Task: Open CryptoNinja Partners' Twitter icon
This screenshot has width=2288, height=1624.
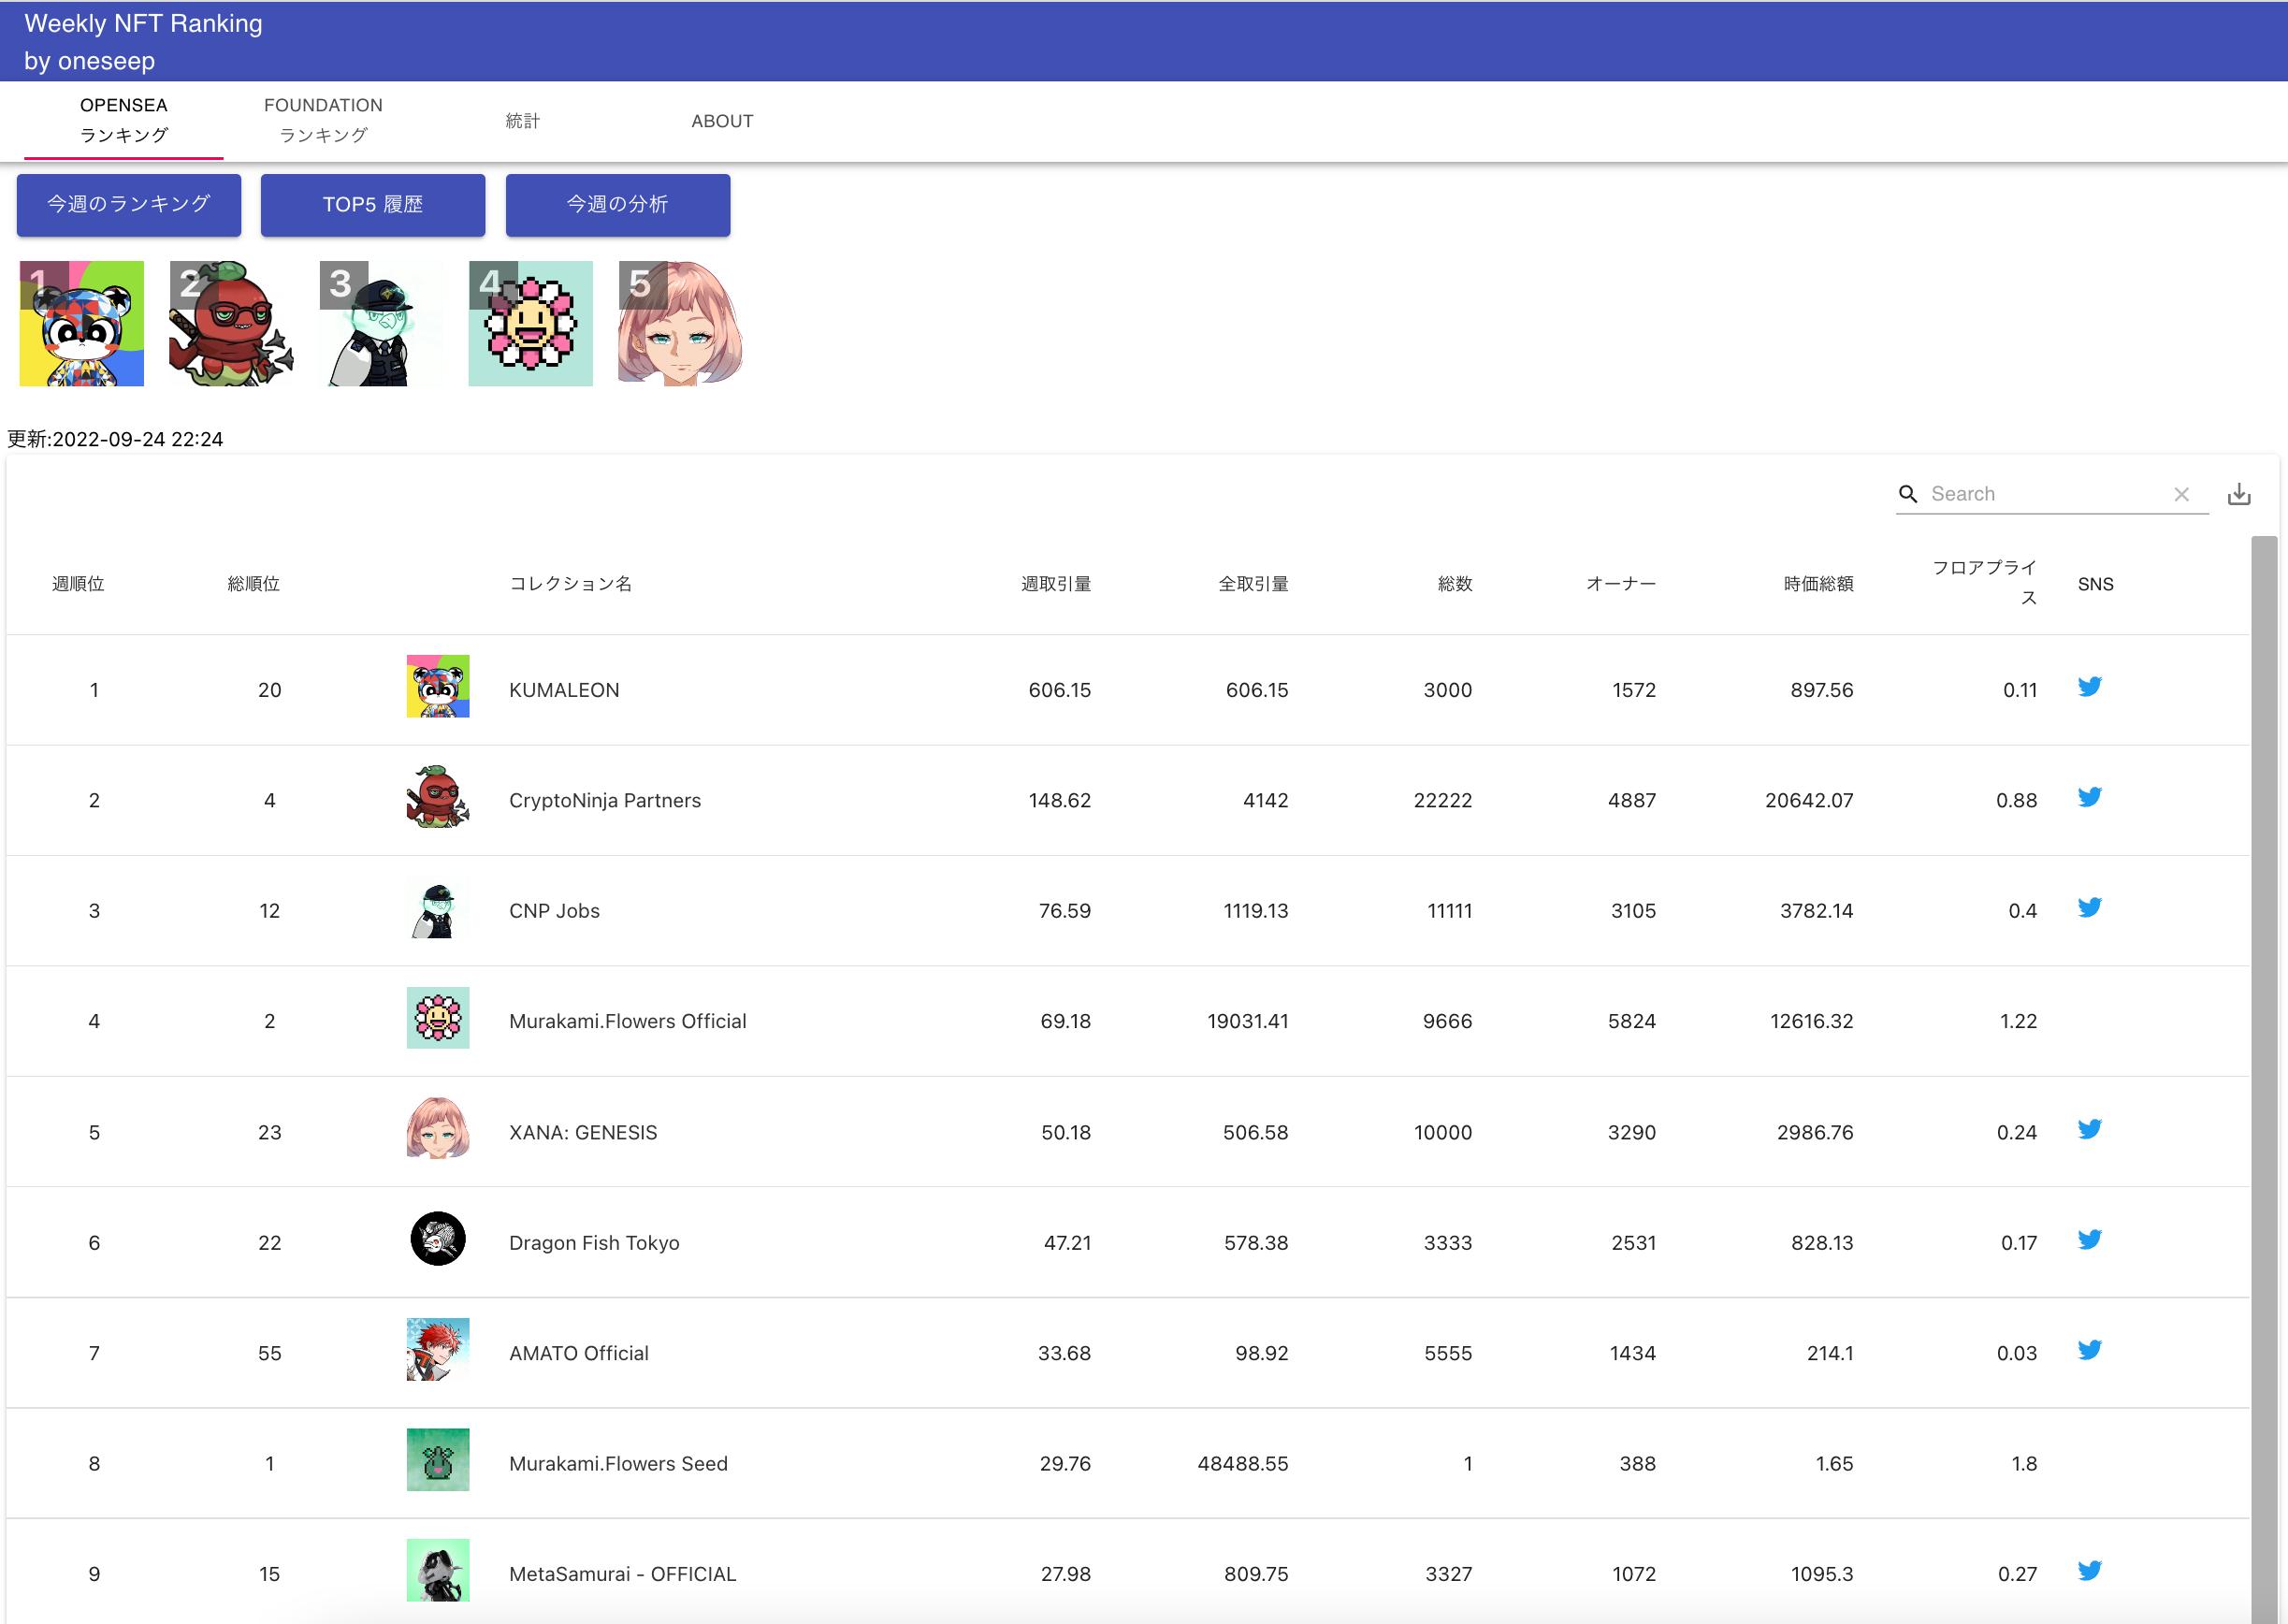Action: [x=2089, y=797]
